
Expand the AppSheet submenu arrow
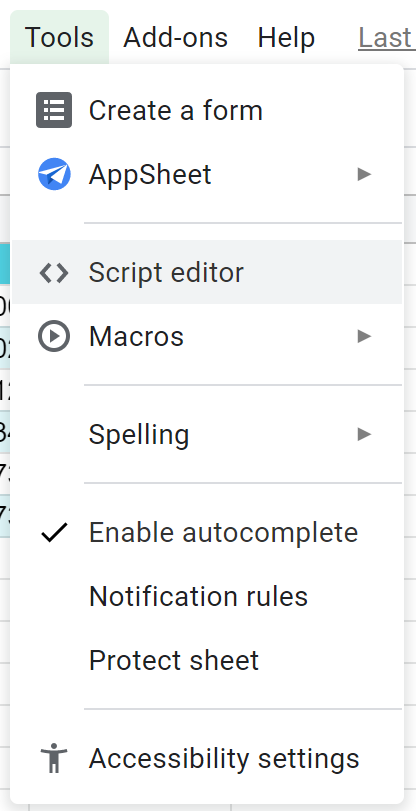tap(364, 174)
